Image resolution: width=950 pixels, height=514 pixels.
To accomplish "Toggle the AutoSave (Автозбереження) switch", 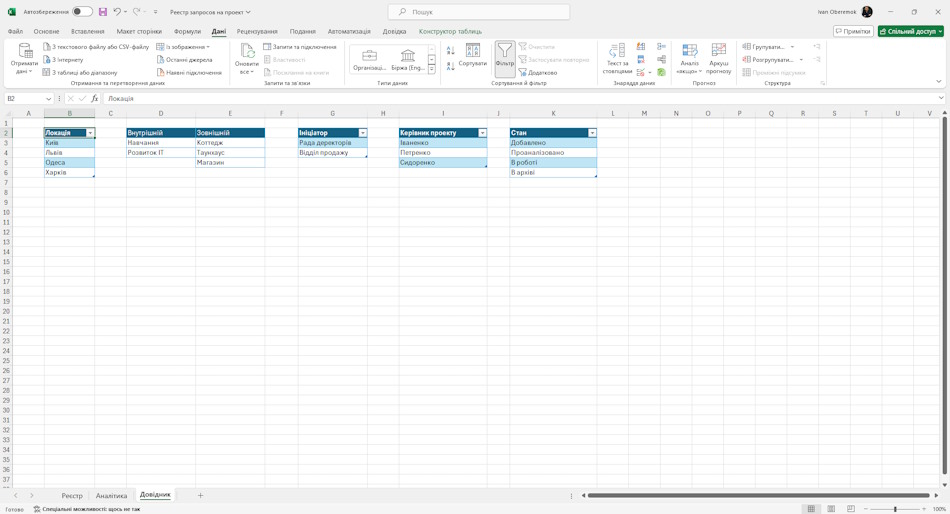I will pos(82,12).
